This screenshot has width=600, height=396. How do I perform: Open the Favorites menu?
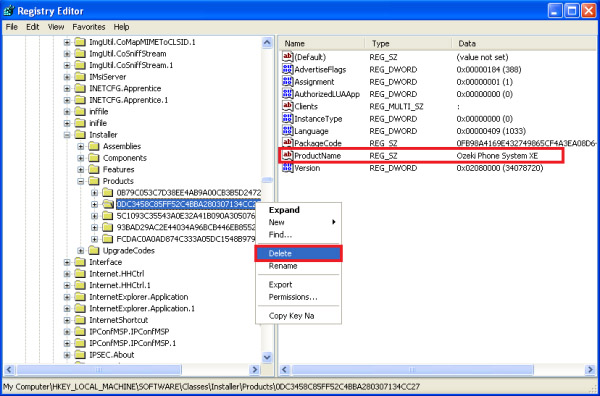pyautogui.click(x=89, y=27)
